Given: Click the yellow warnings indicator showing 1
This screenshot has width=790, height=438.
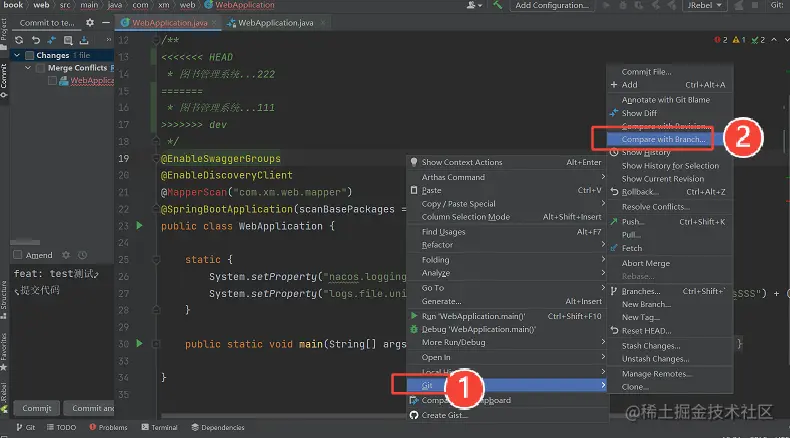Looking at the screenshot, I should (x=739, y=40).
